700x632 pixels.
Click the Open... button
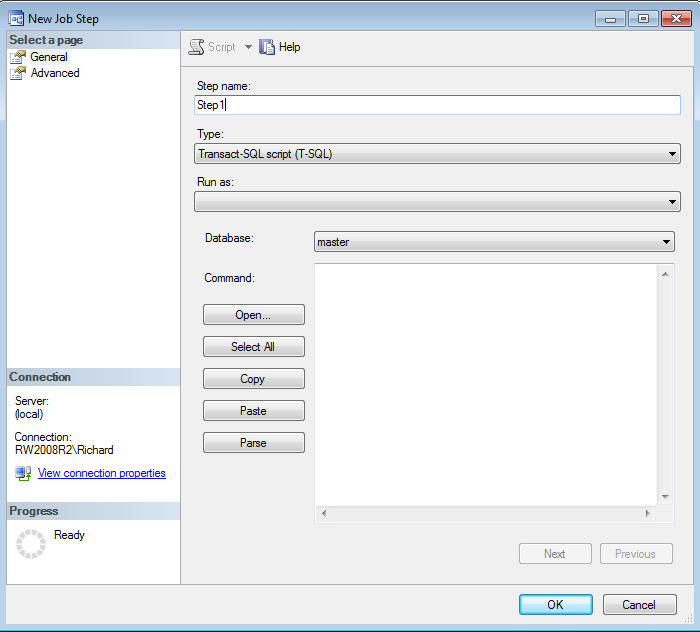254,315
